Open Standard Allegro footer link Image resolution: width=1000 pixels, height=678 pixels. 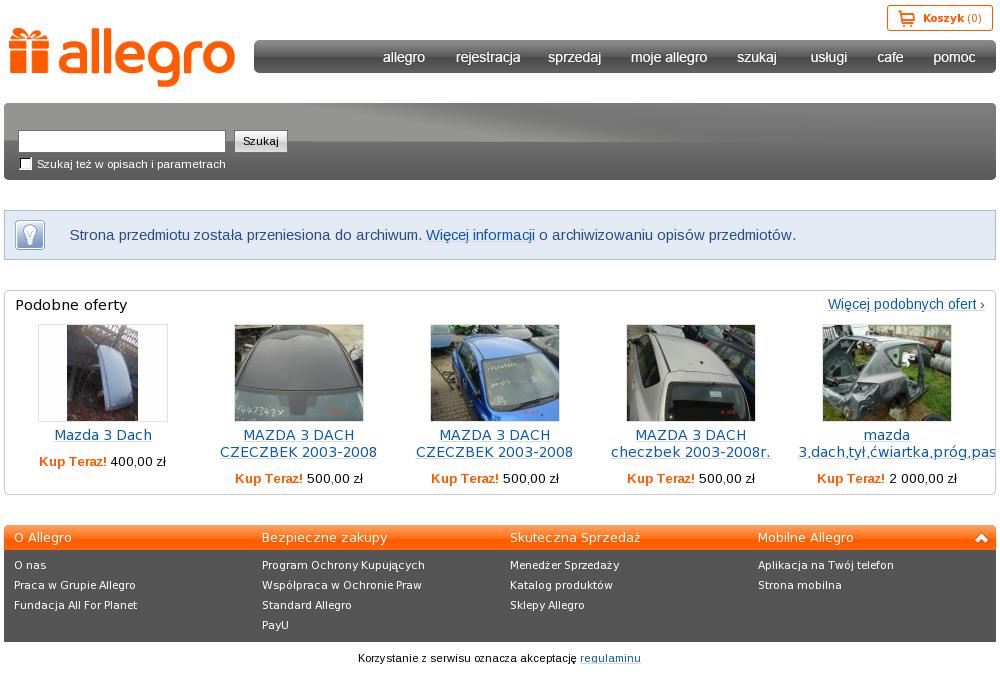(307, 605)
